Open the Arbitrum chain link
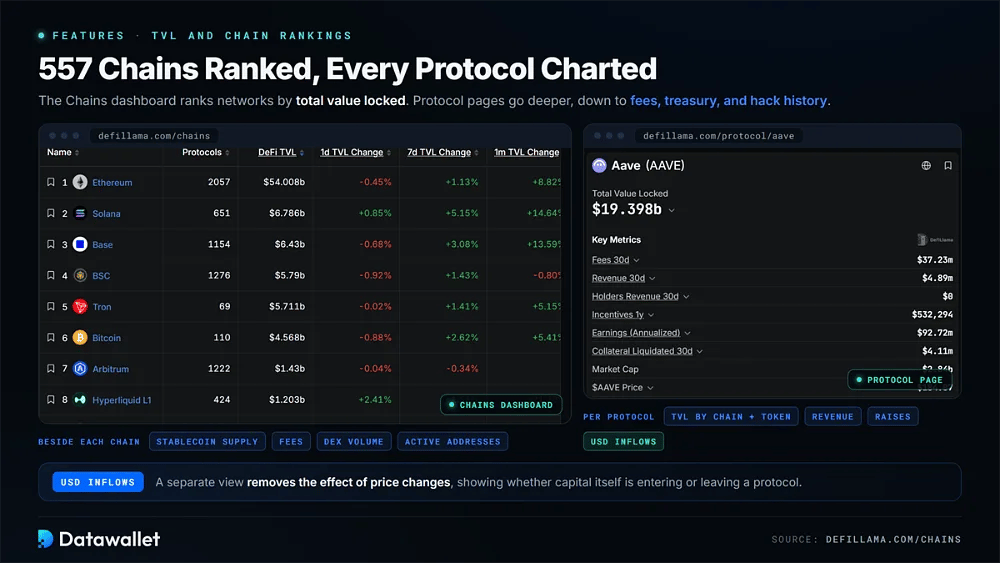Screen dimensions: 1000x563 (x=110, y=369)
